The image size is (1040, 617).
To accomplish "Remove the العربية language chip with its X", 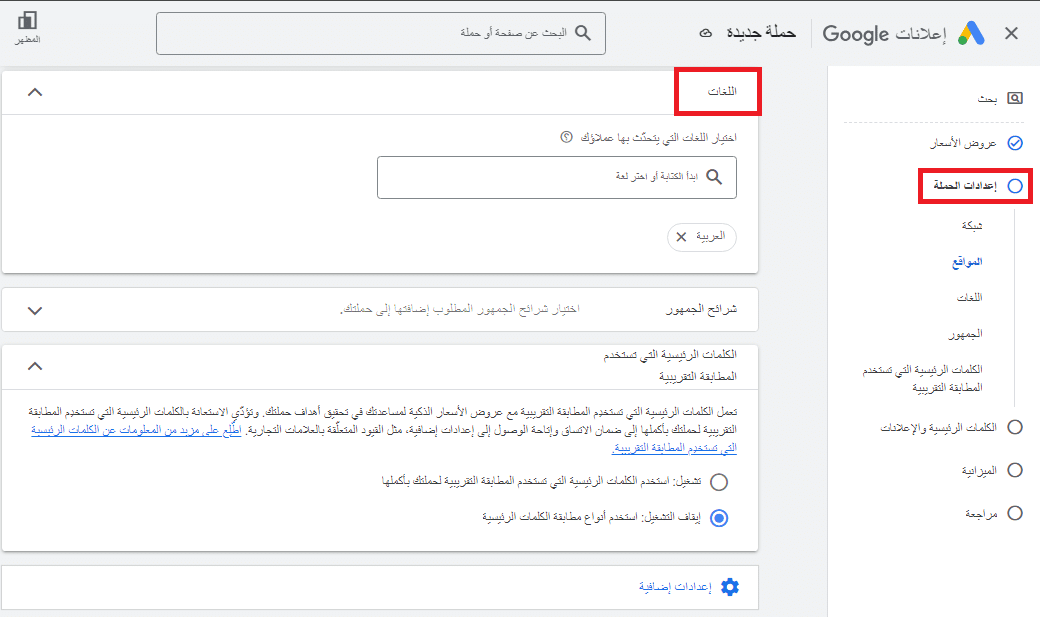I will (x=681, y=237).
